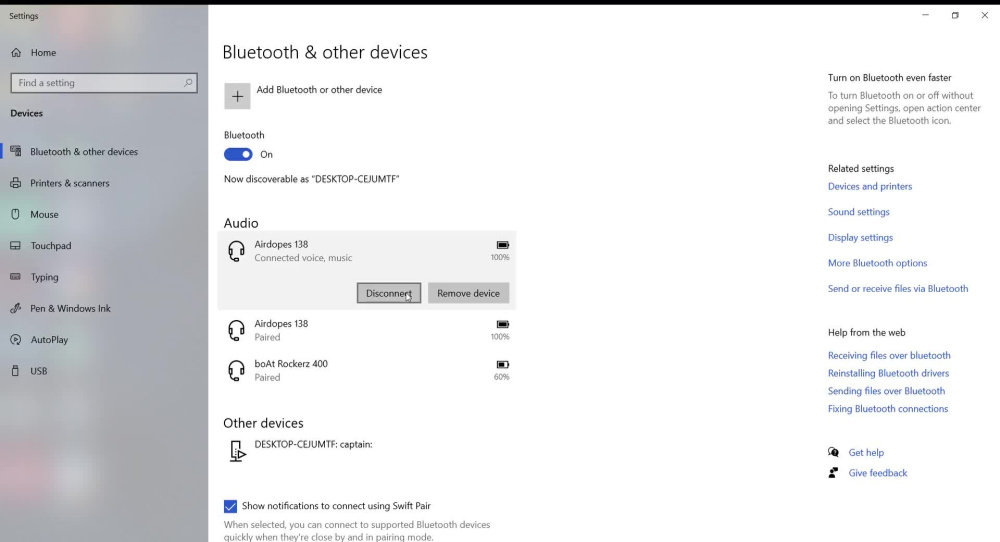Click the Now discoverable as DESKTOP-CEJUMTF text

coord(311,179)
